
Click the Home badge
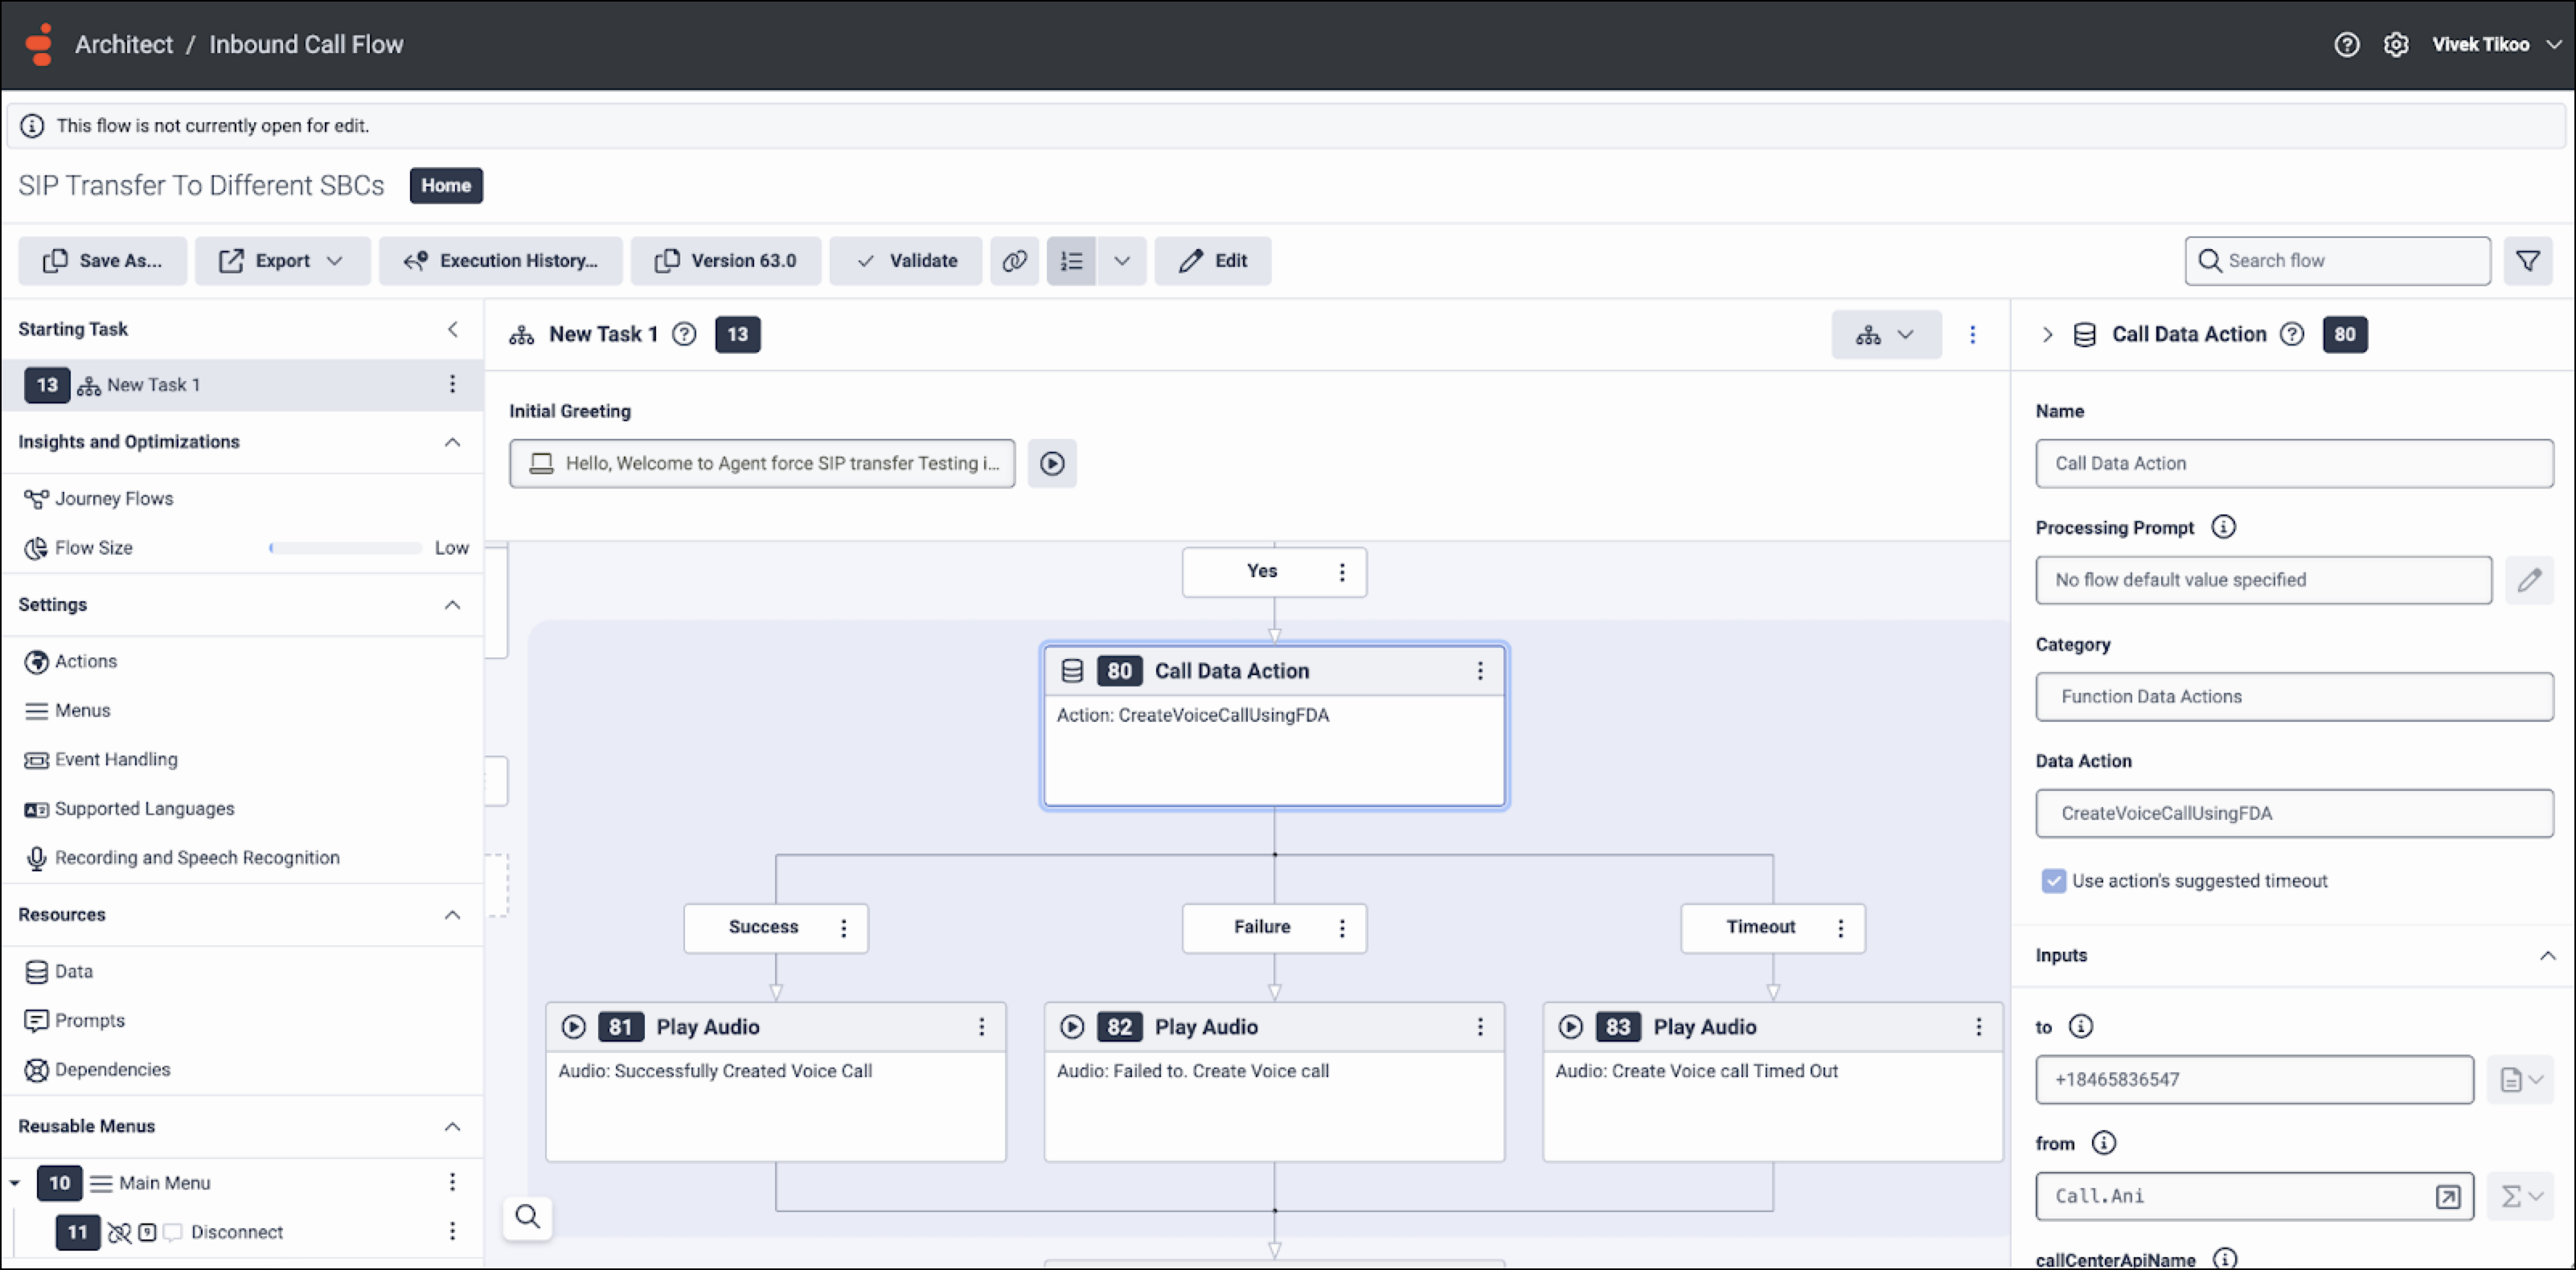(446, 185)
